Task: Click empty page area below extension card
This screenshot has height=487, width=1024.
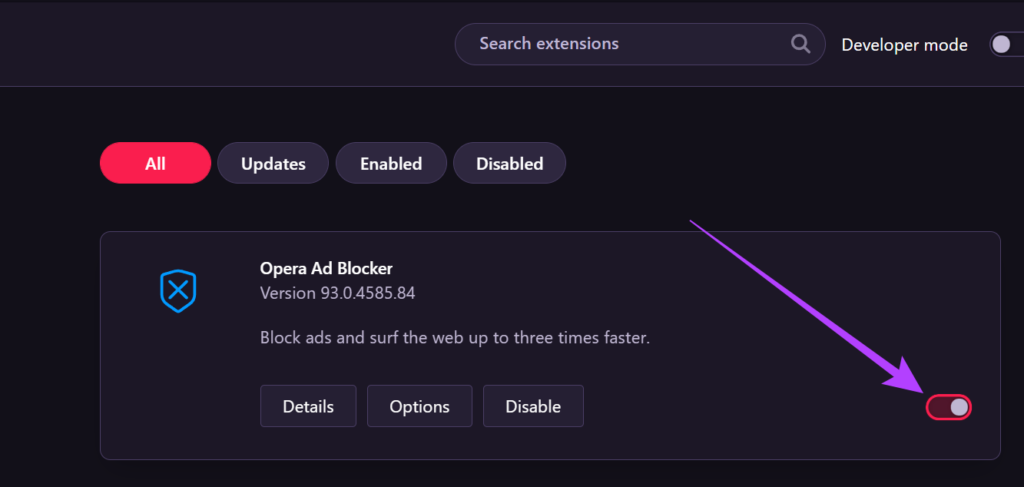Action: pos(500,474)
